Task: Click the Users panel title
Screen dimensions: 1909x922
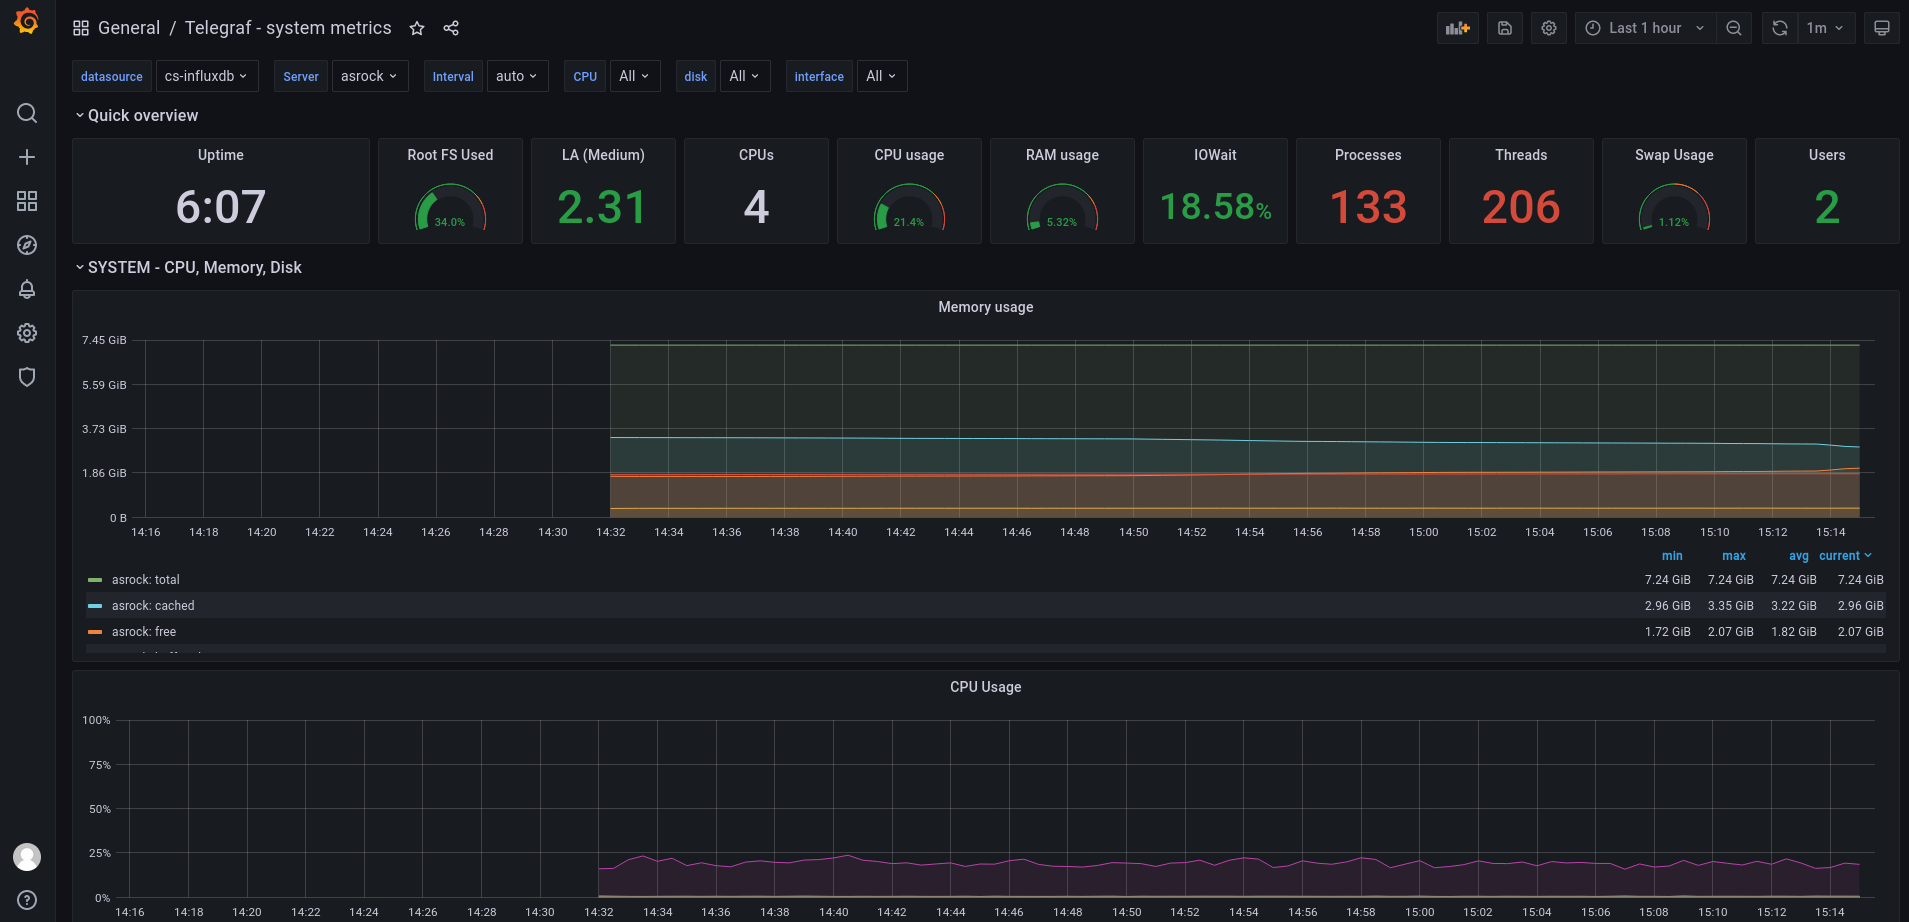Action: (x=1827, y=155)
